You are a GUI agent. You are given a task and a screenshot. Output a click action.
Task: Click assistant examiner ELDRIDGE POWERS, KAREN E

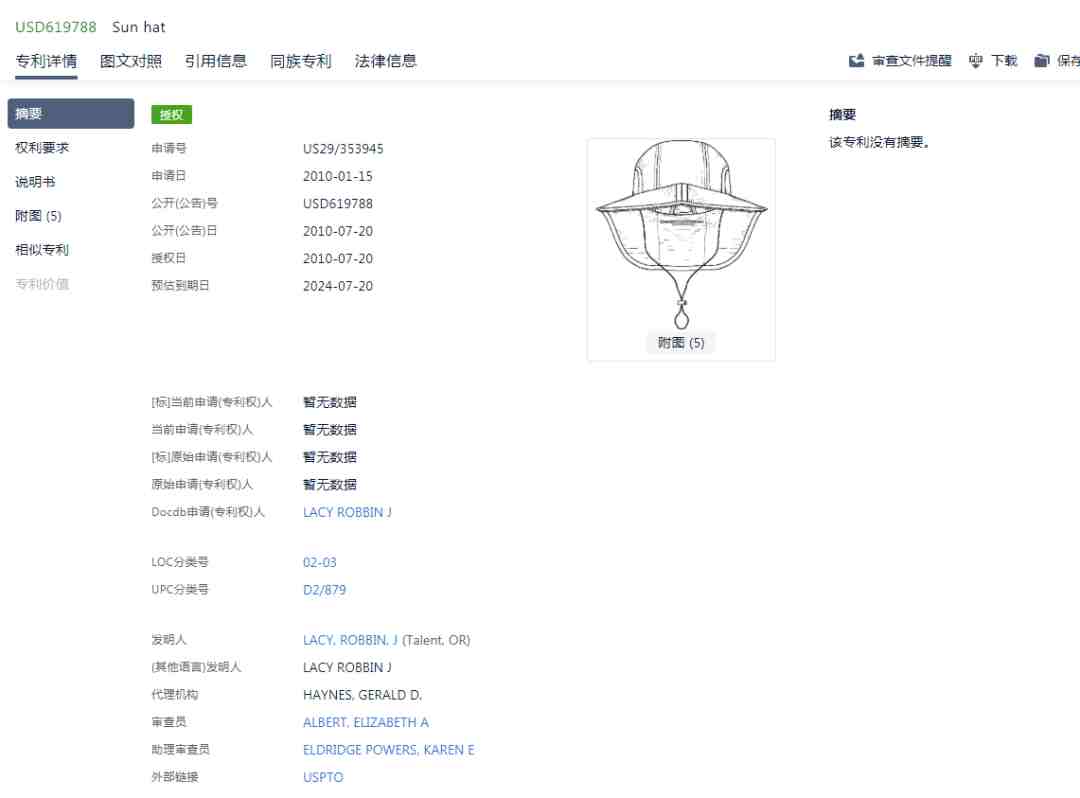coord(388,750)
